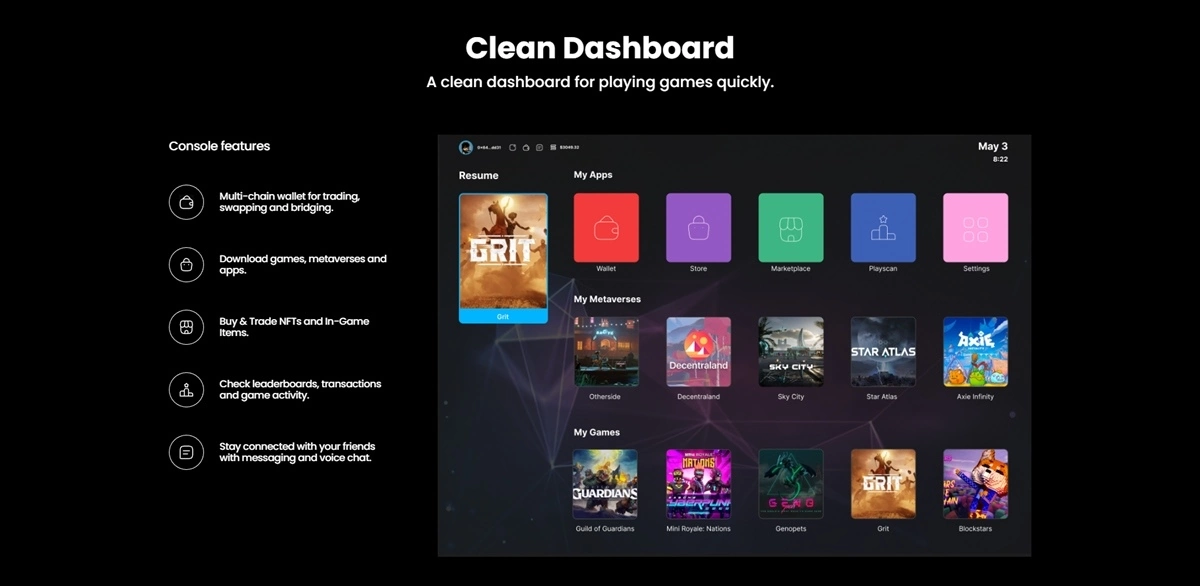Open the Decentraland metaverse thumbnail
This screenshot has width=1200, height=586.
pos(698,352)
